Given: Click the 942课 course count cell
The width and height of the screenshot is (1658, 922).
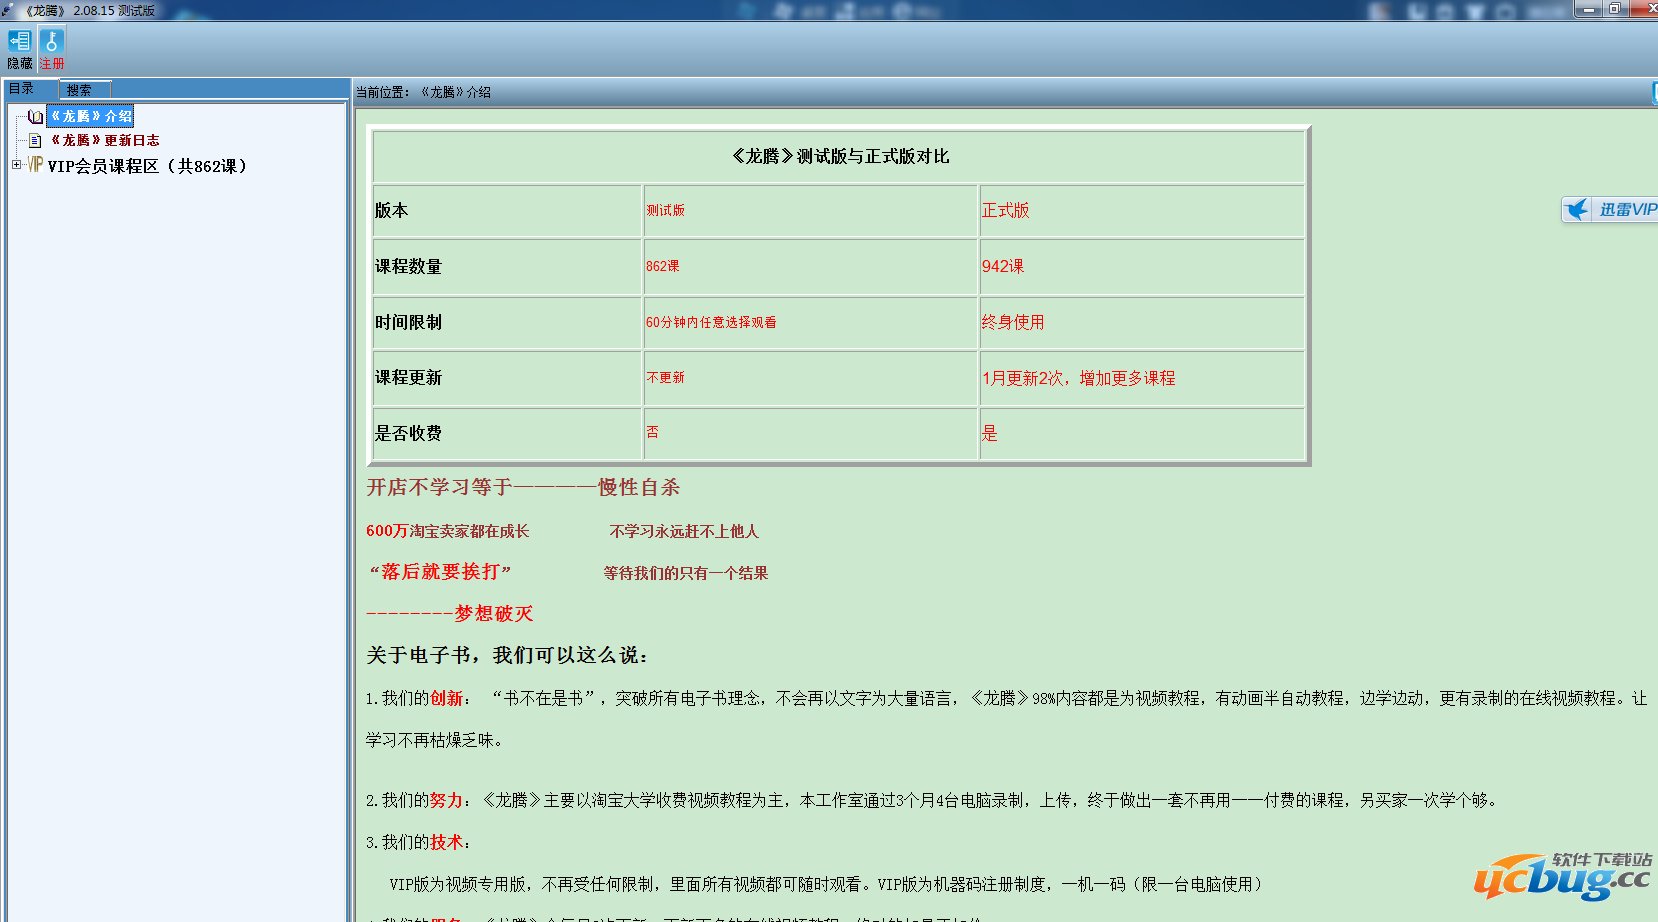Looking at the screenshot, I should [1003, 266].
